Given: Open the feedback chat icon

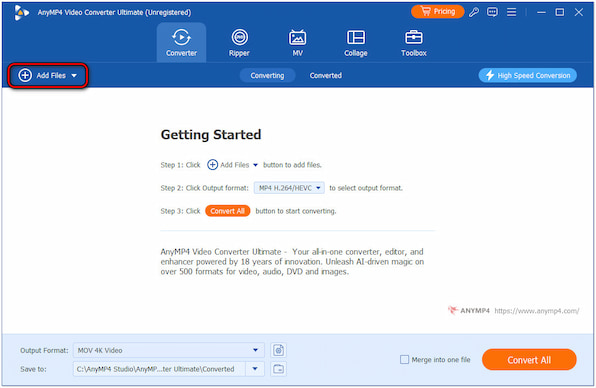Looking at the screenshot, I should coord(492,13).
